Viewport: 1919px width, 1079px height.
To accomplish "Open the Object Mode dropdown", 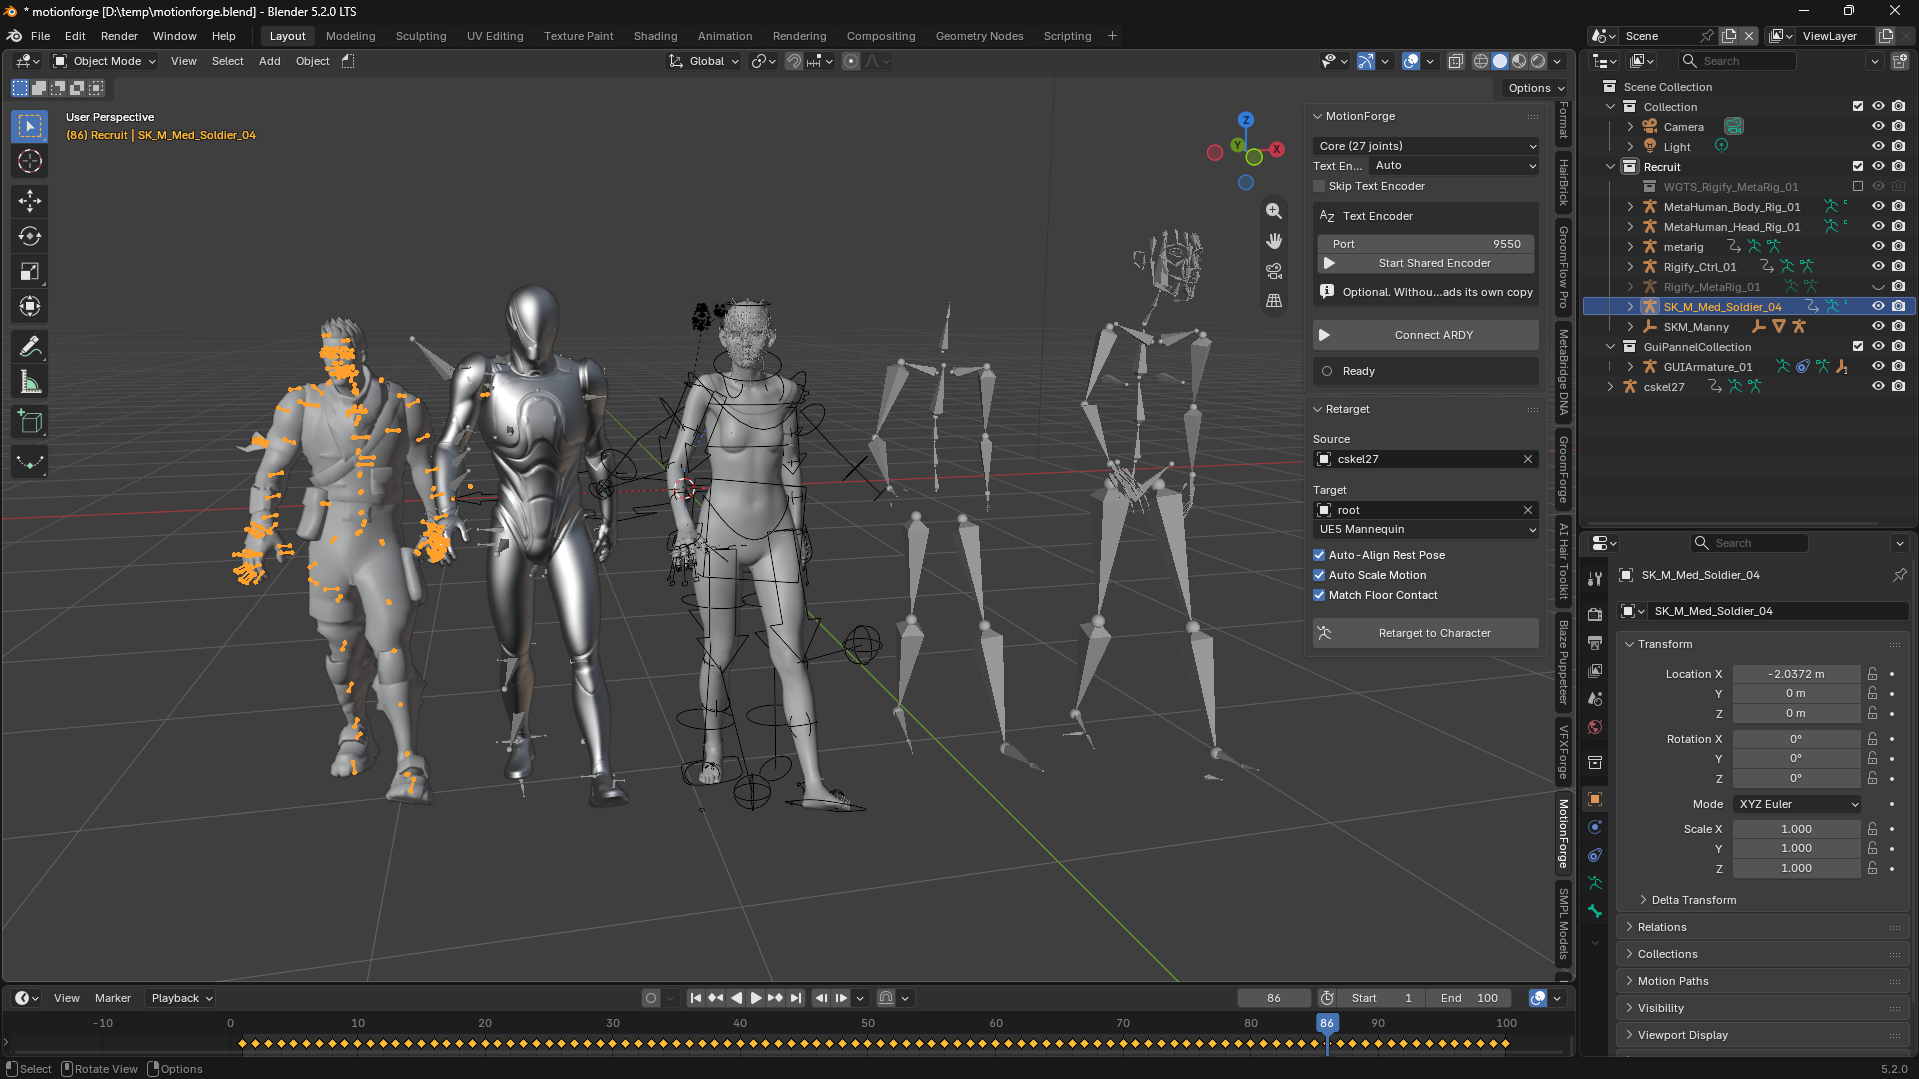I will tap(105, 61).
